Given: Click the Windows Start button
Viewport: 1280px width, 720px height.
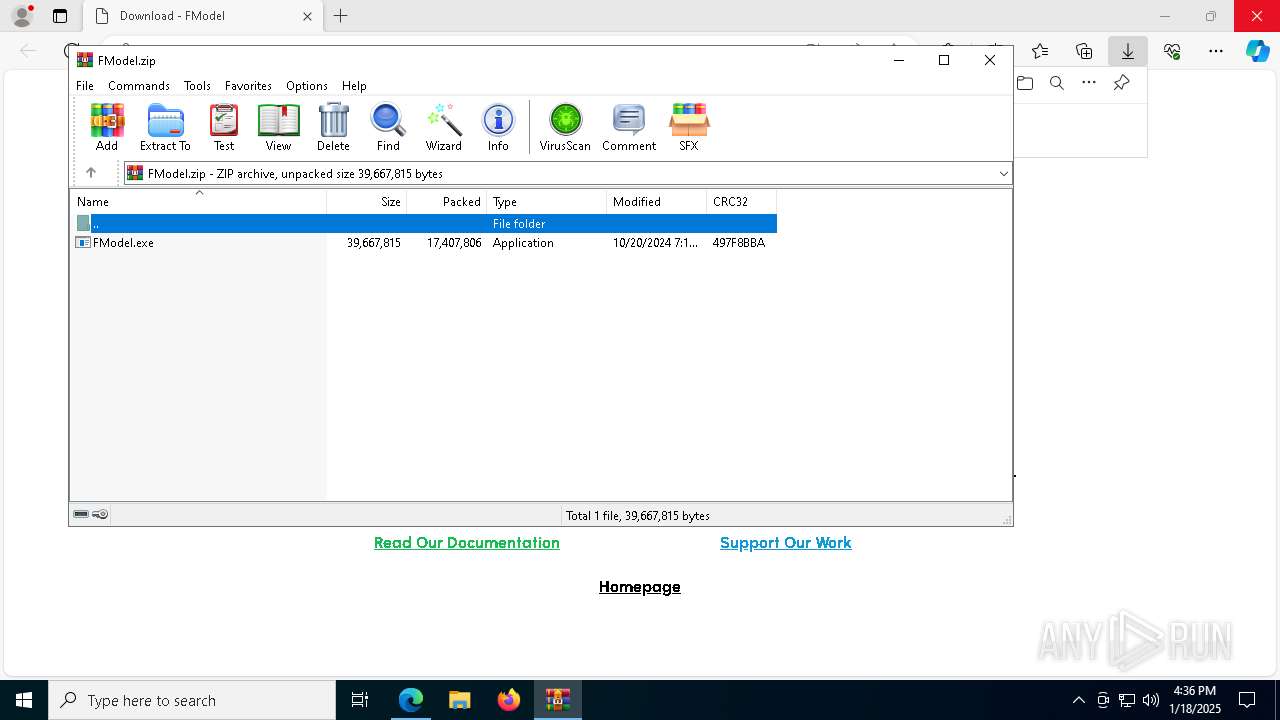Looking at the screenshot, I should click(x=24, y=700).
